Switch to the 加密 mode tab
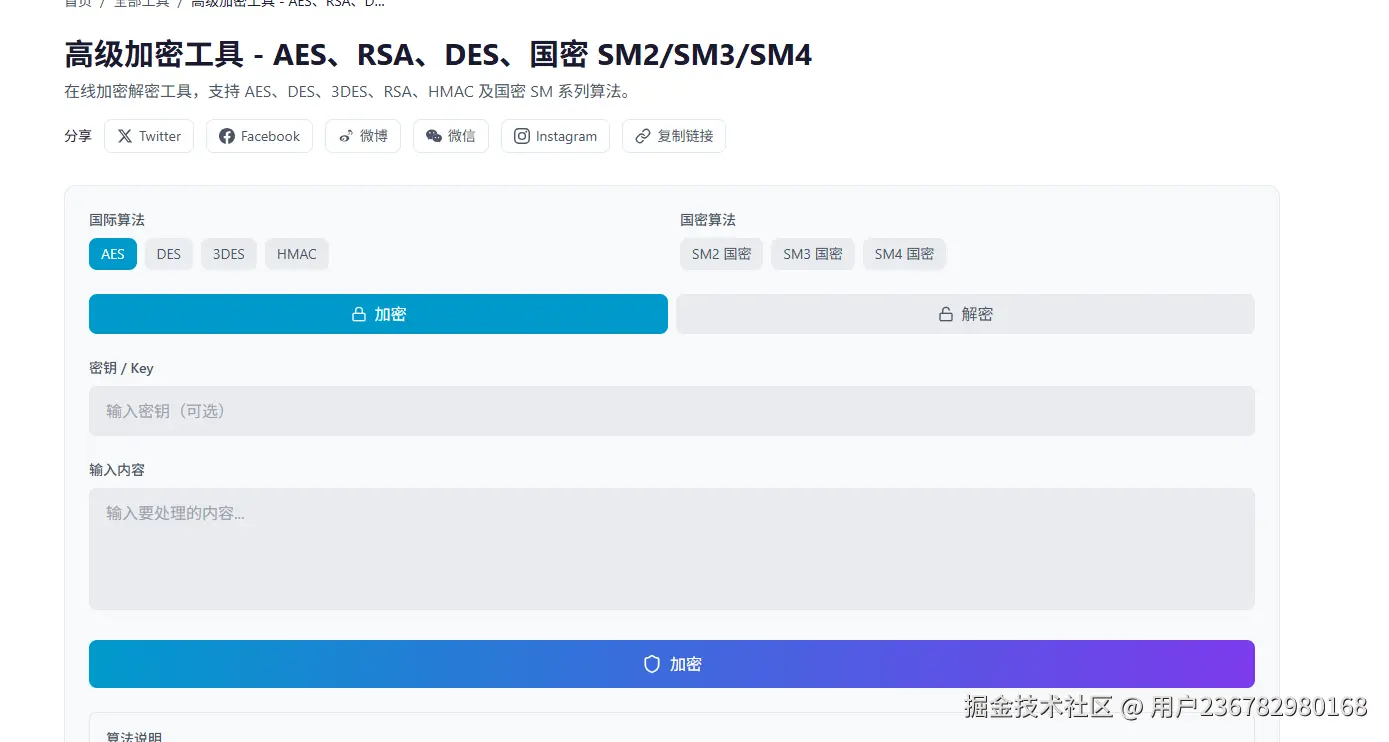 [x=378, y=314]
